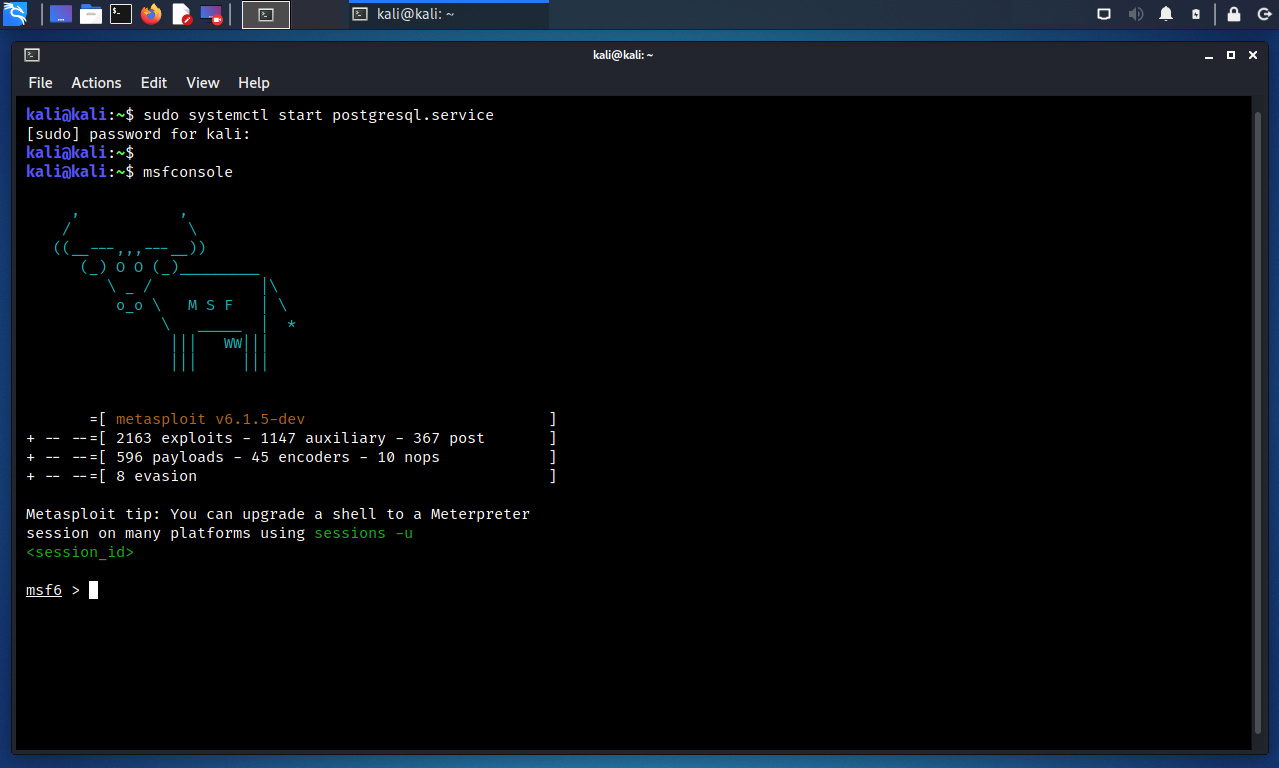Select the kali@kali taskbar window button
The image size is (1279, 768).
448,14
